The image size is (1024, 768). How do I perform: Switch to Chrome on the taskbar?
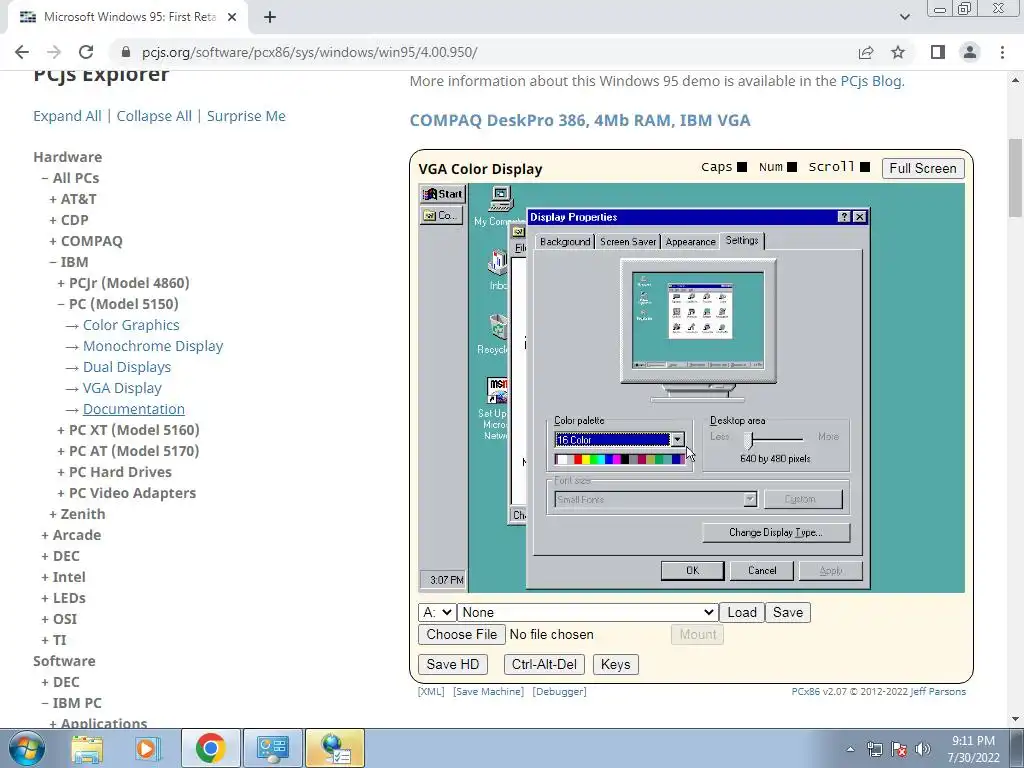210,748
